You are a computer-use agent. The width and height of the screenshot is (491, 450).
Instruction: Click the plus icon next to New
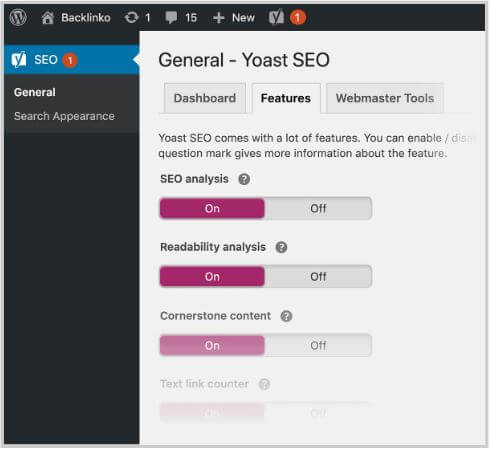[218, 18]
